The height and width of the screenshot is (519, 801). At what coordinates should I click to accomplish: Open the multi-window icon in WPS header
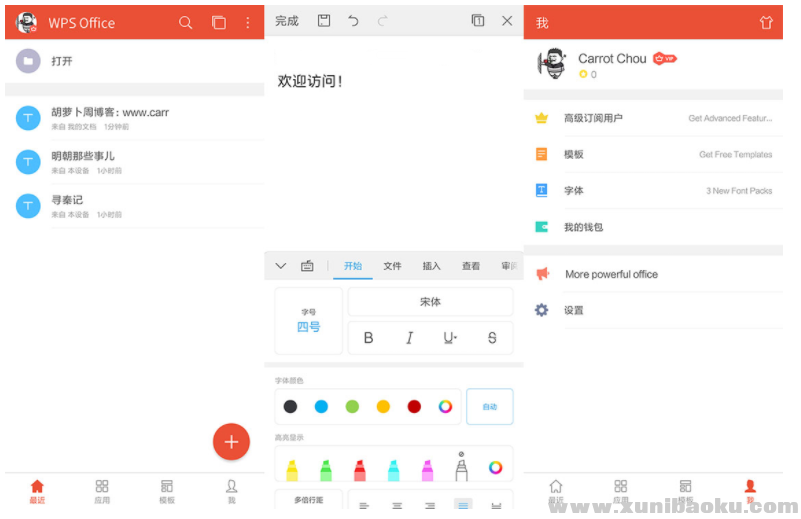pos(218,22)
